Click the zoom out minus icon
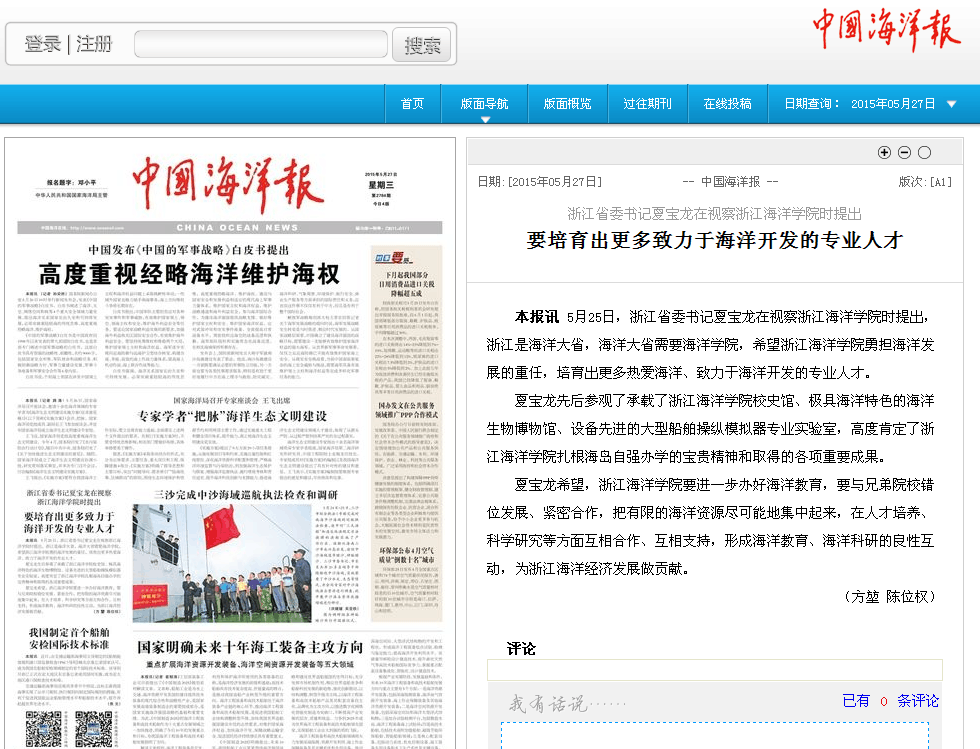The image size is (980, 749). [x=904, y=153]
